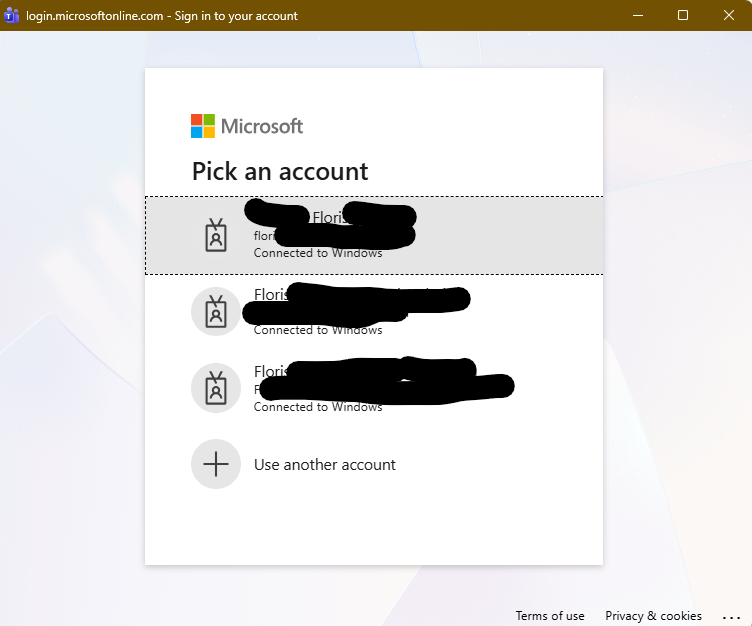This screenshot has height=626, width=752.
Task: Click the 'Pick an account' heading
Action: tap(280, 171)
